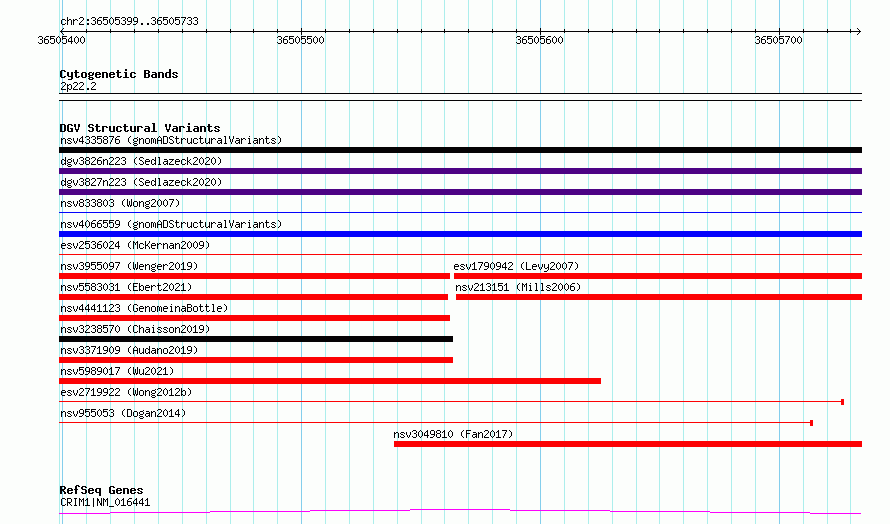The width and height of the screenshot is (890, 524).
Task: Open dgv3827n223 (Sedlazeck2020) variant label
Action: point(141,182)
